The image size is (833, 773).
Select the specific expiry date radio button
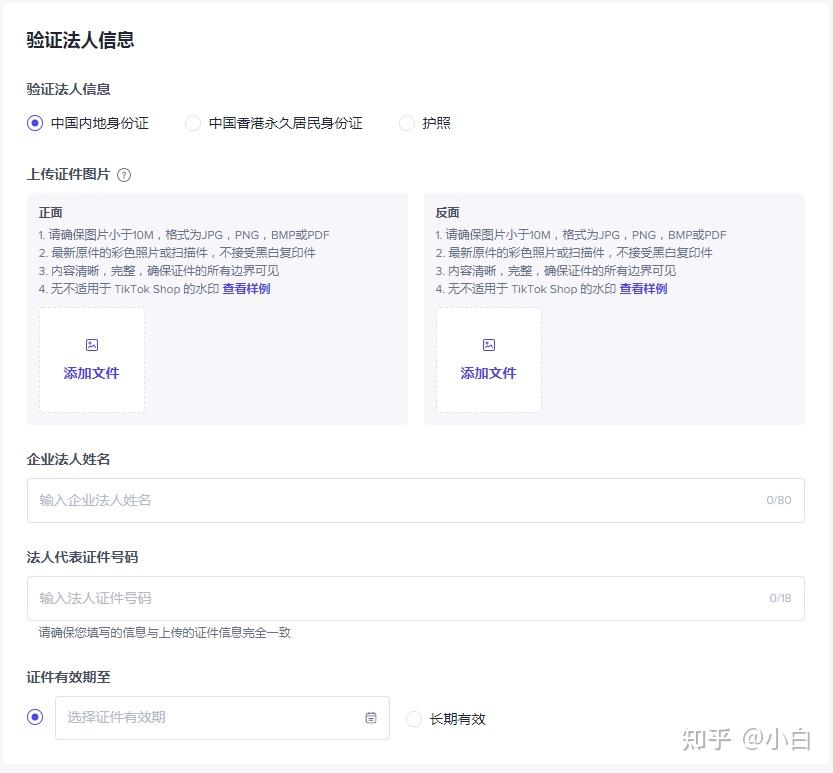coord(35,717)
